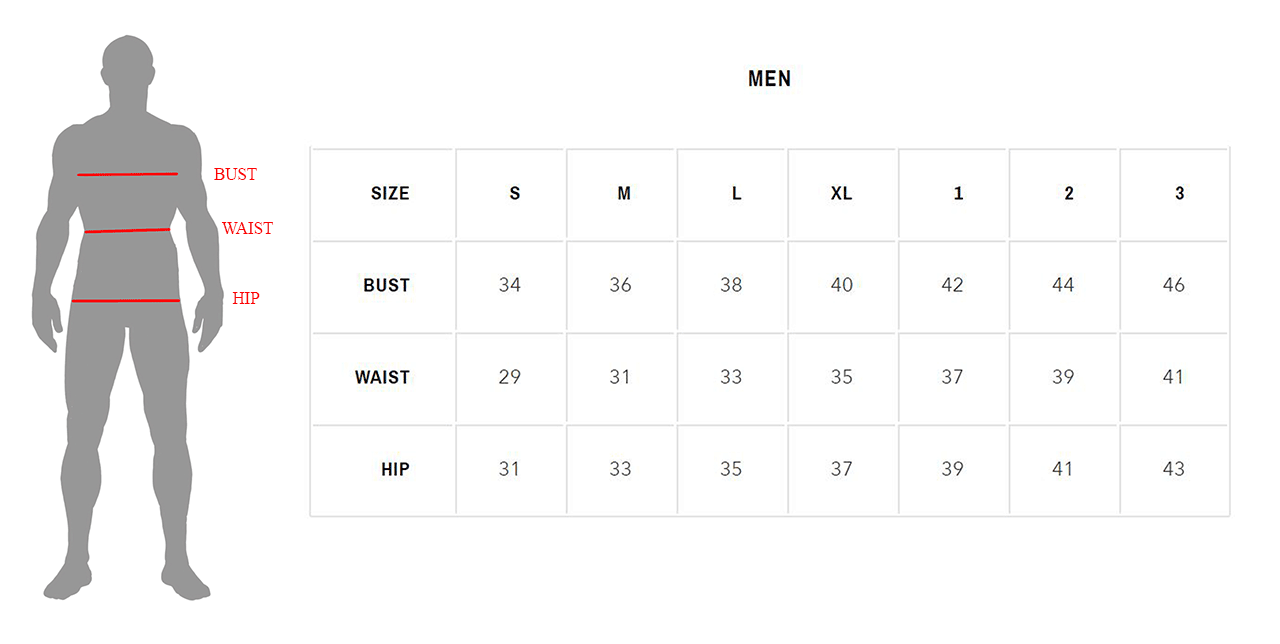The width and height of the screenshot is (1280, 644).
Task: Click the size 3 column header
Action: pos(1179,194)
